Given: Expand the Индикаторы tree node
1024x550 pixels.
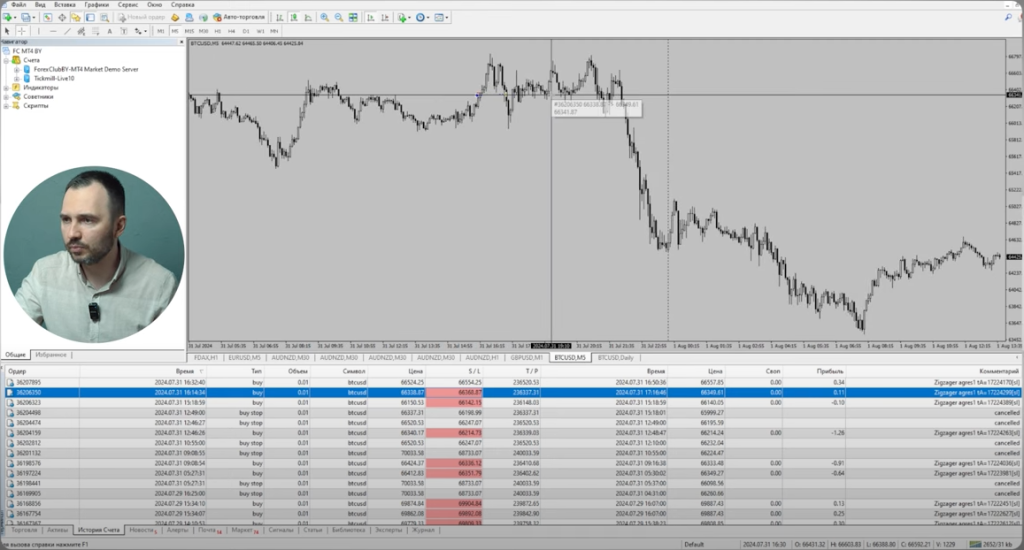Looking at the screenshot, I should [x=6, y=88].
